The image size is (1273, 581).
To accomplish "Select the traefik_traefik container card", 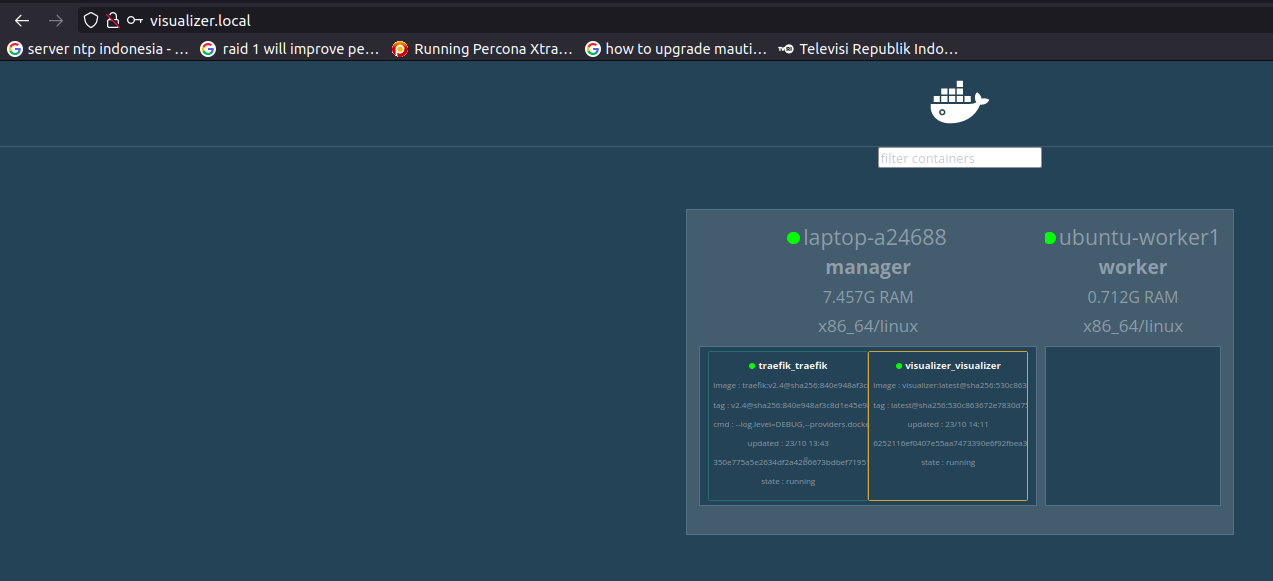I will pyautogui.click(x=787, y=425).
